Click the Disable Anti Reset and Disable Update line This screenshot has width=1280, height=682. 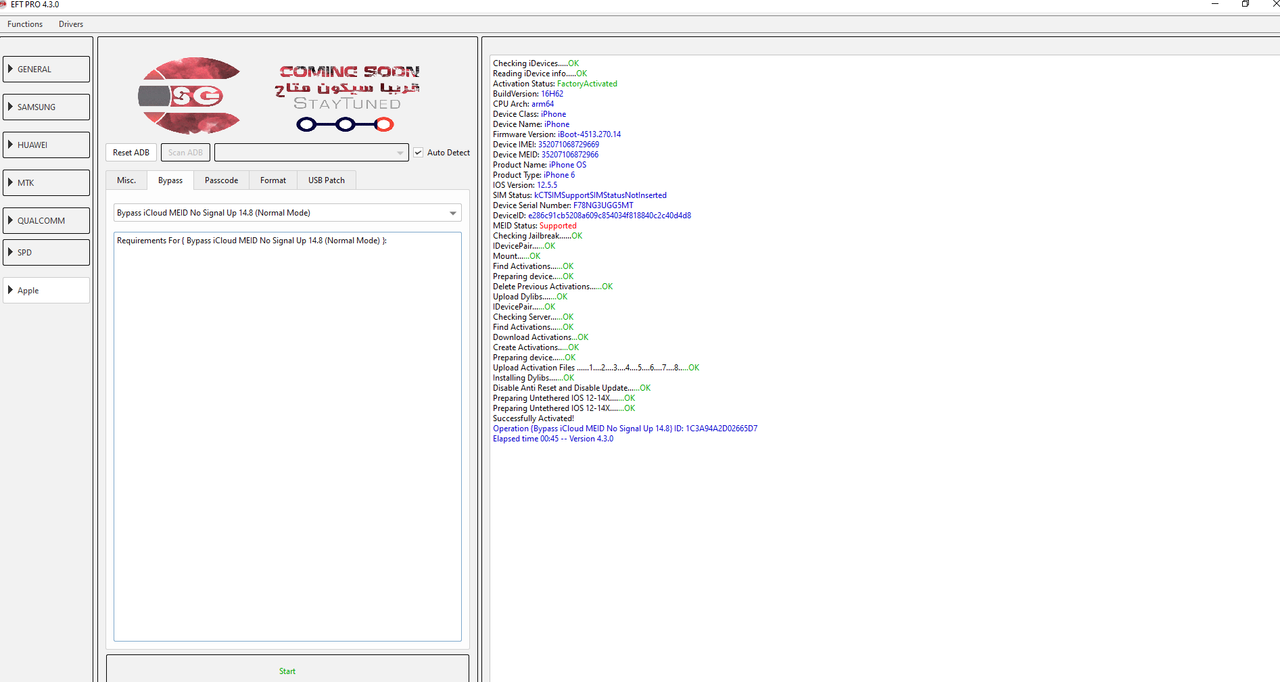(572, 388)
